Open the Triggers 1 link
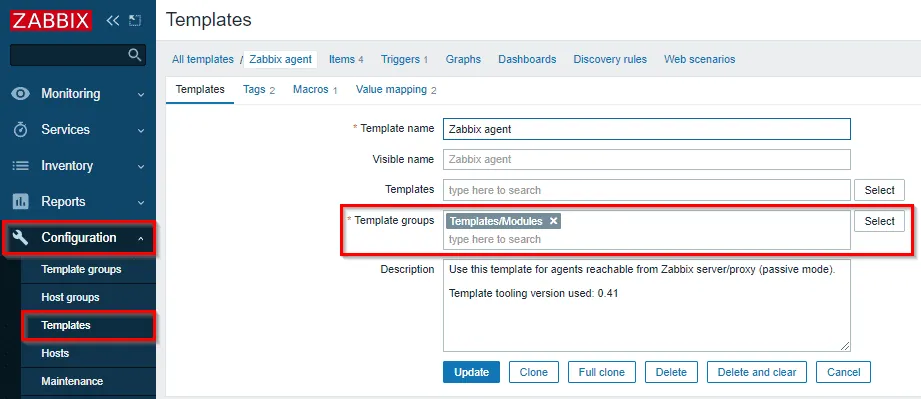 coord(404,59)
